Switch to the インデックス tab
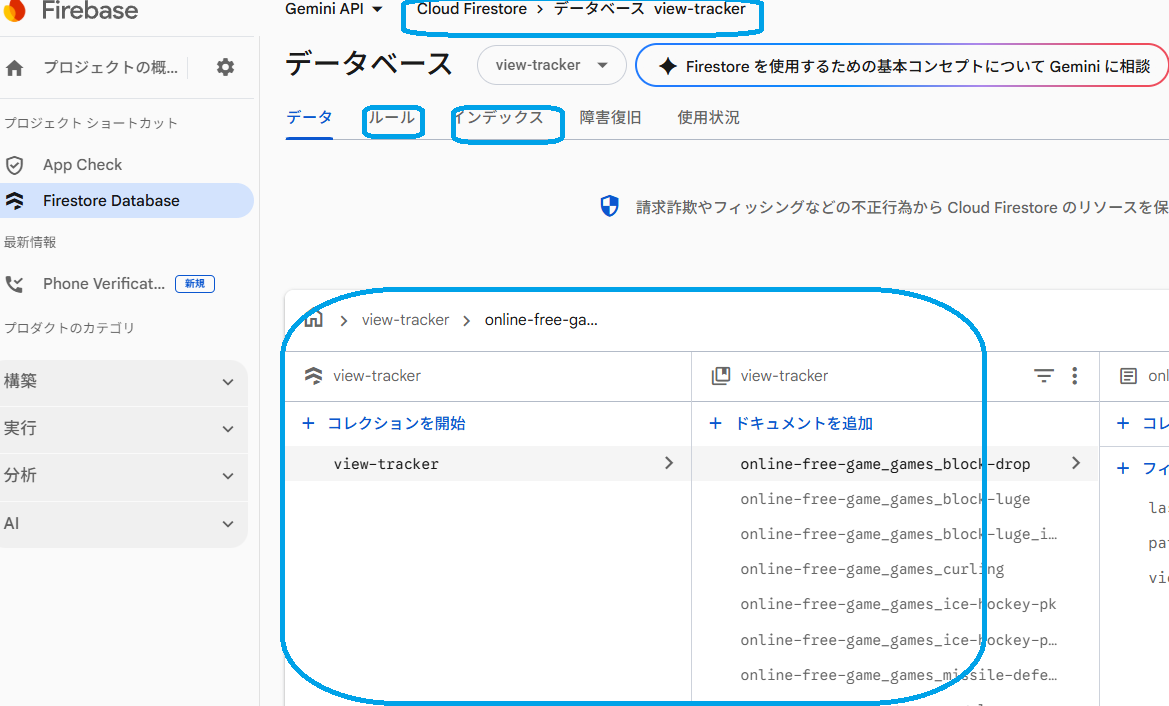The image size is (1169, 706). 507,117
